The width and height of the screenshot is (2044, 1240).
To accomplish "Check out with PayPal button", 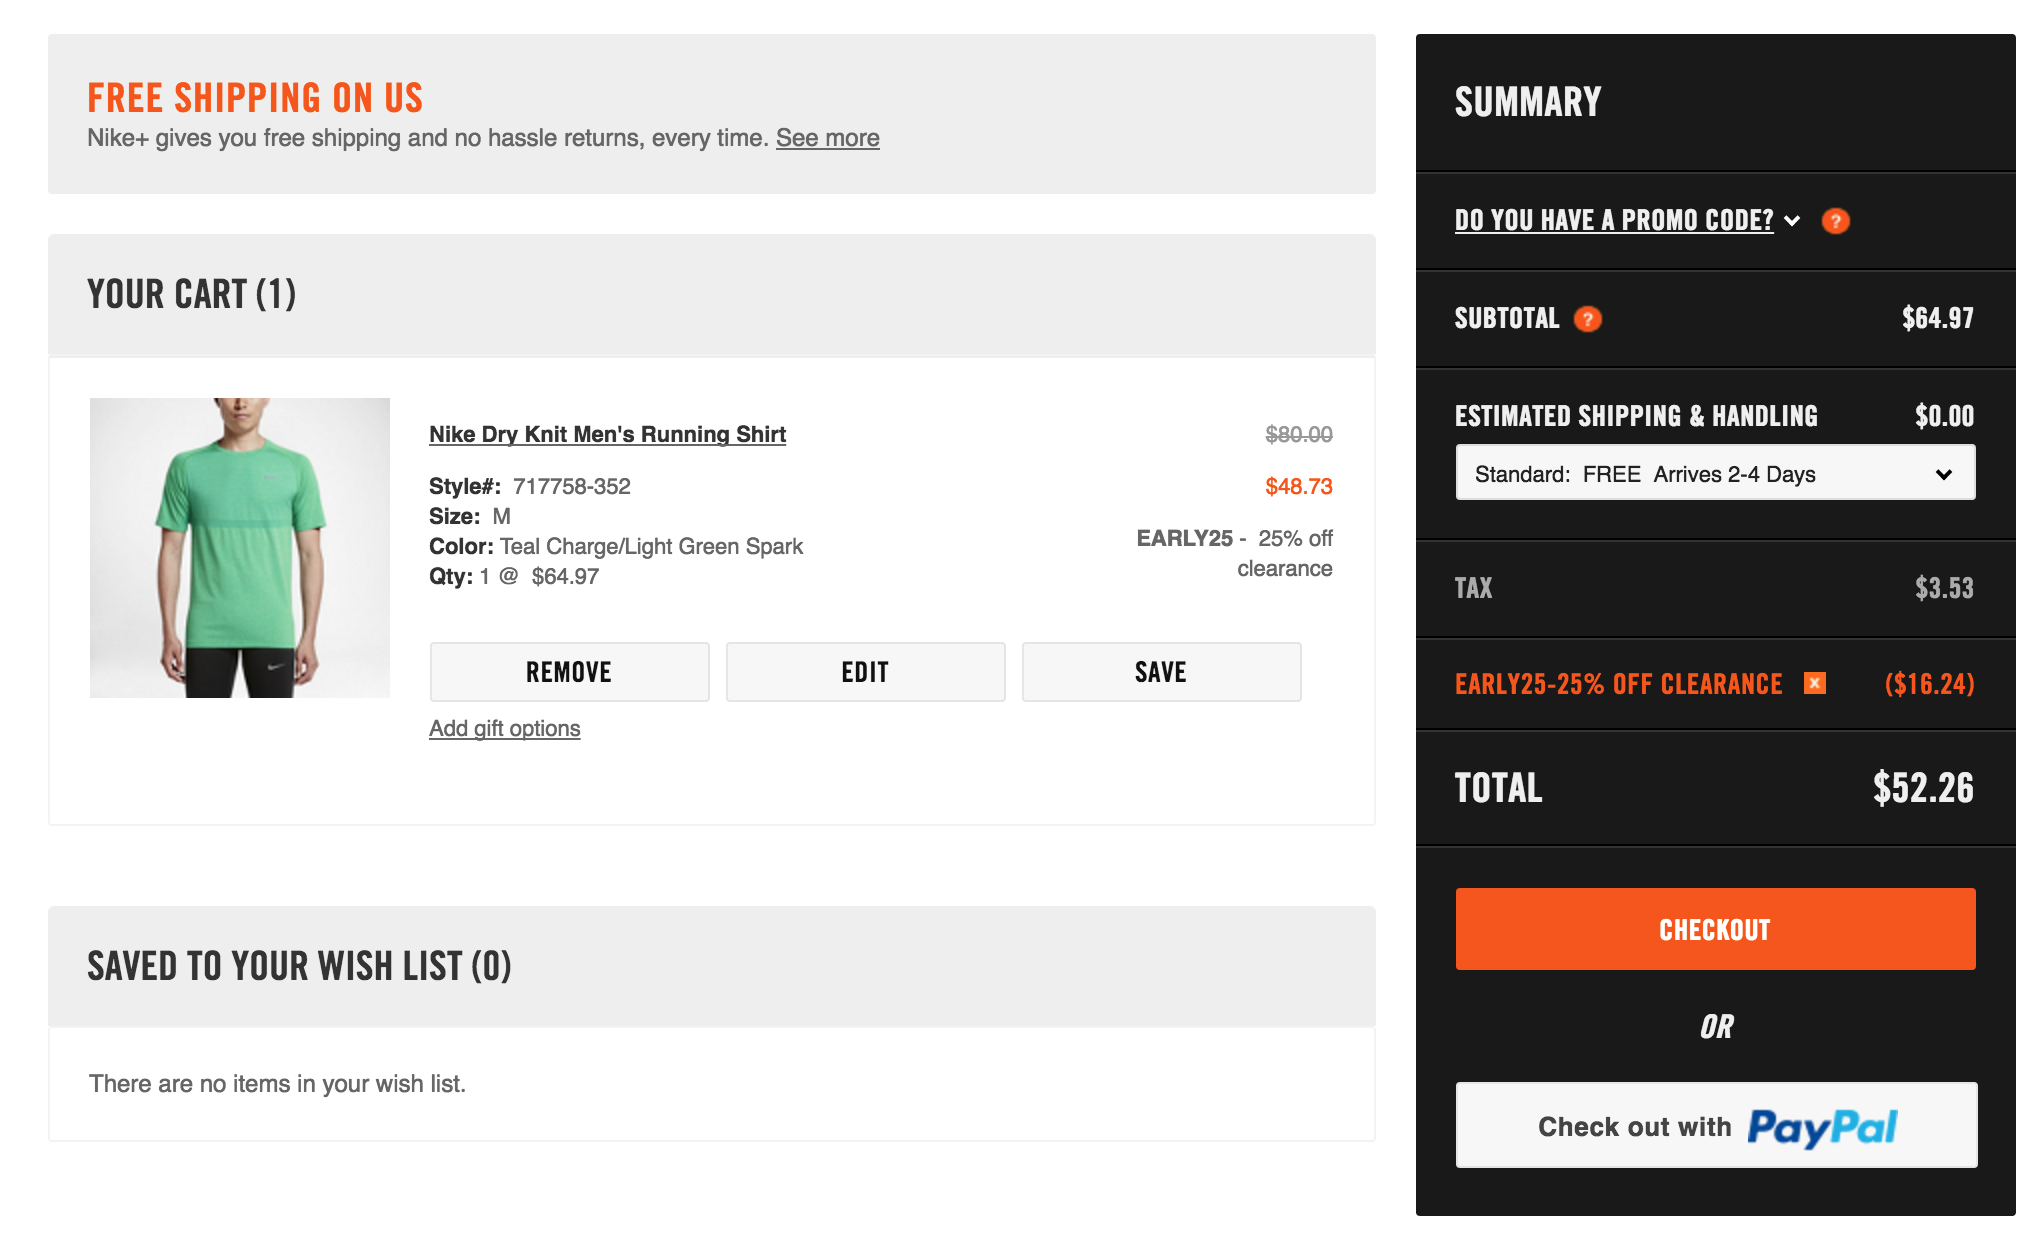I will 1715,1125.
